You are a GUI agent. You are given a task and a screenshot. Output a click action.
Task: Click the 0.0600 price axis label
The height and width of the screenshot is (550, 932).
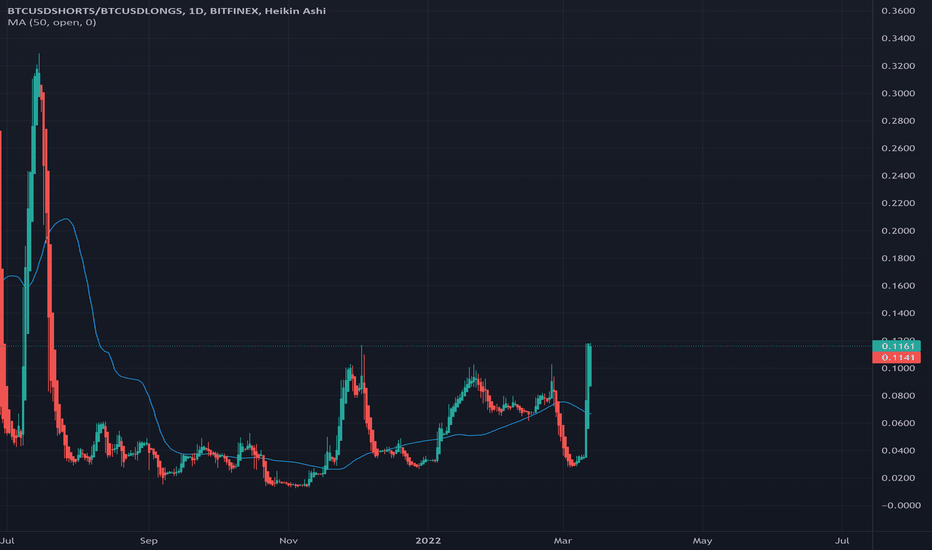(x=898, y=423)
